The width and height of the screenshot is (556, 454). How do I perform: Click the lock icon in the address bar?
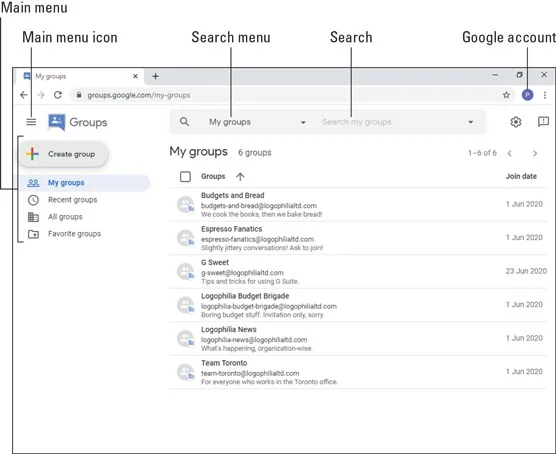[79, 95]
